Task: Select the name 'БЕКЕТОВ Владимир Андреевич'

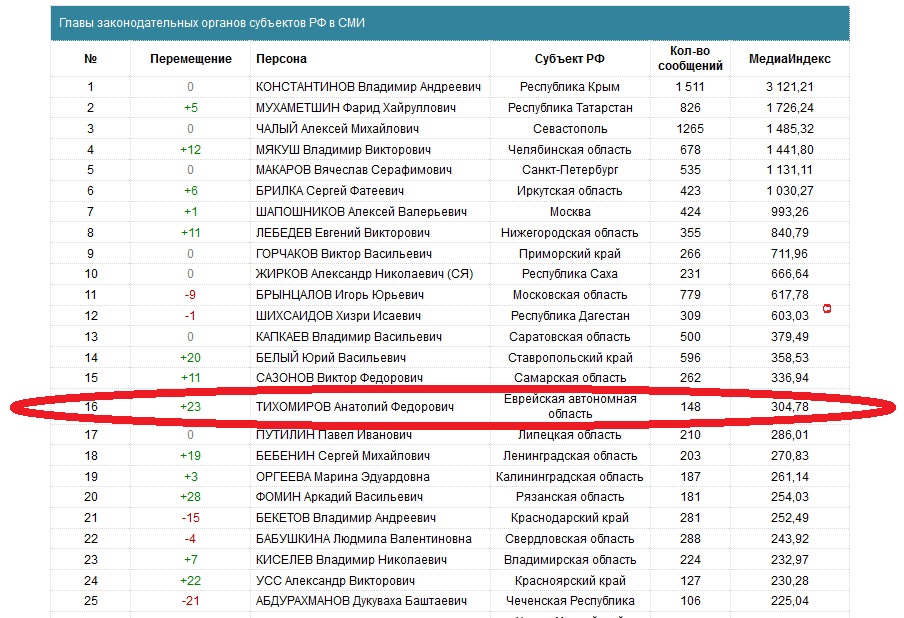Action: (x=346, y=518)
